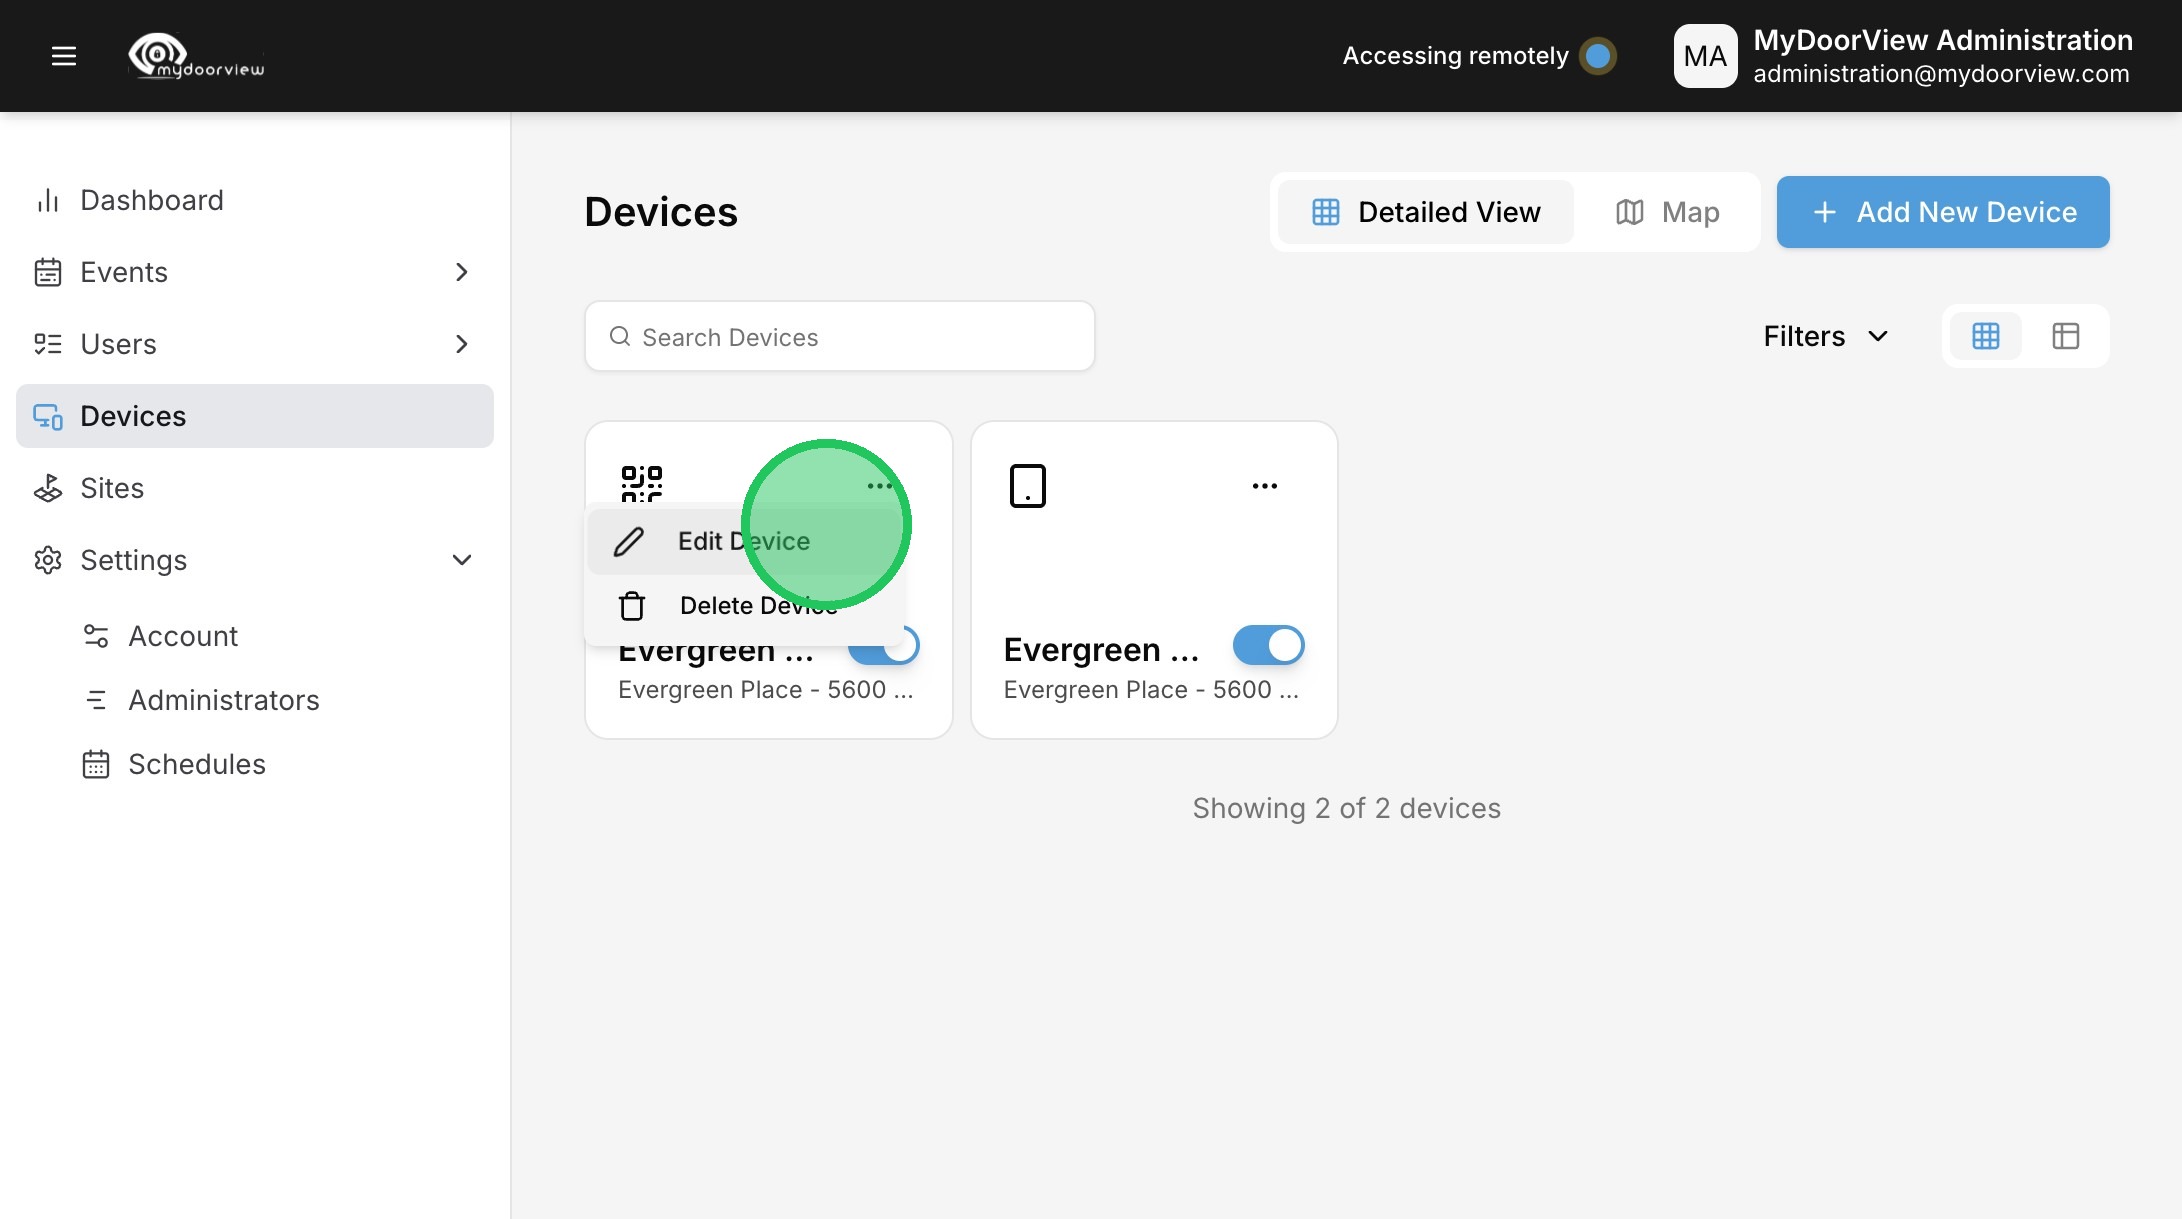Click the remote access status indicator
2182x1219 pixels.
[1597, 56]
